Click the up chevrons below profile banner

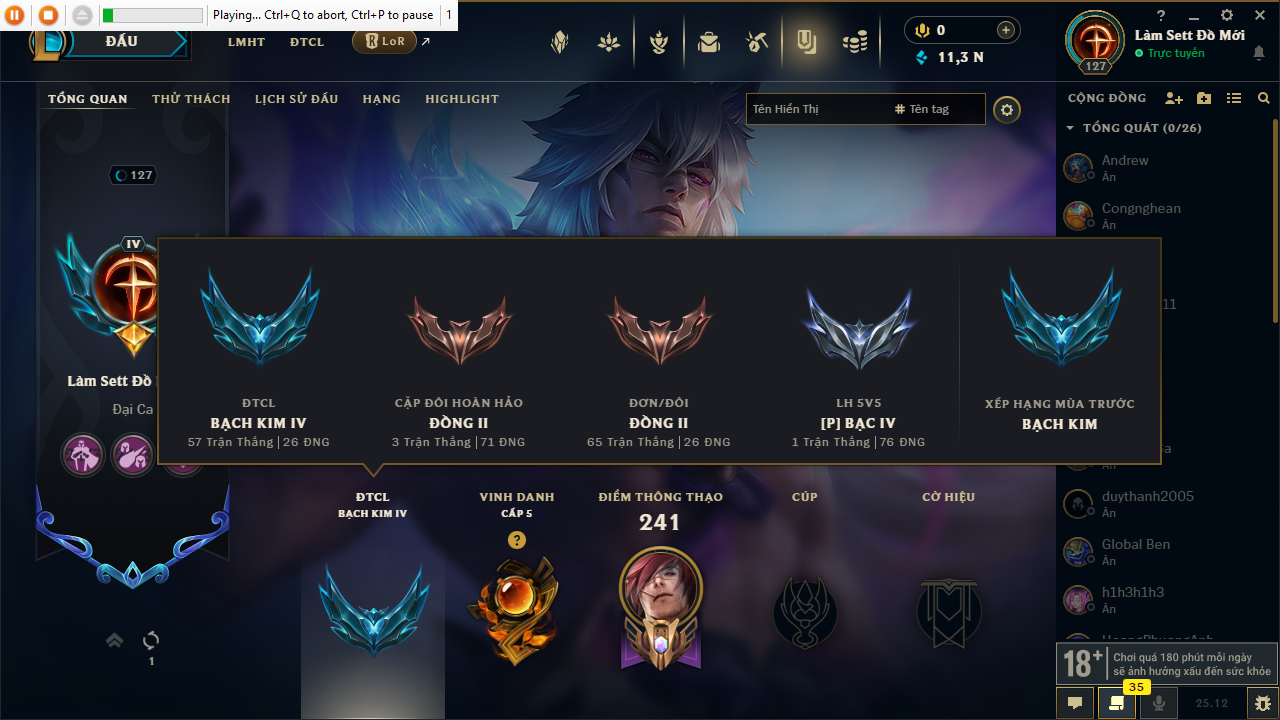[x=114, y=640]
